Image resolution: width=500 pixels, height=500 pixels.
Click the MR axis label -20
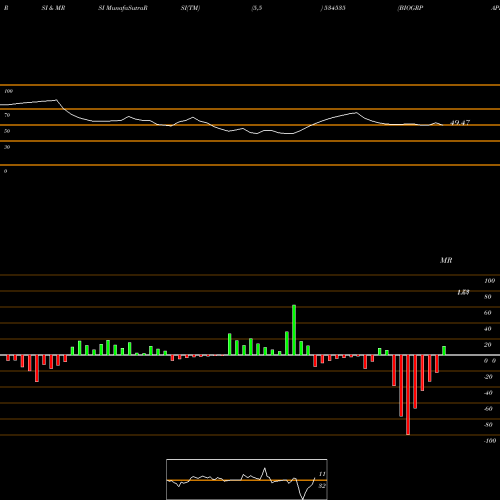click(x=488, y=377)
